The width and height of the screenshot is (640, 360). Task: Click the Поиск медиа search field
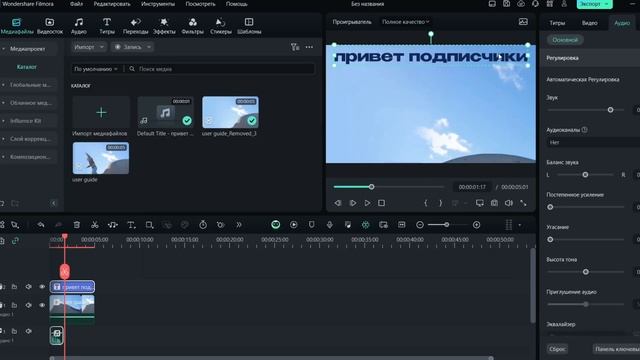pyautogui.click(x=220, y=69)
